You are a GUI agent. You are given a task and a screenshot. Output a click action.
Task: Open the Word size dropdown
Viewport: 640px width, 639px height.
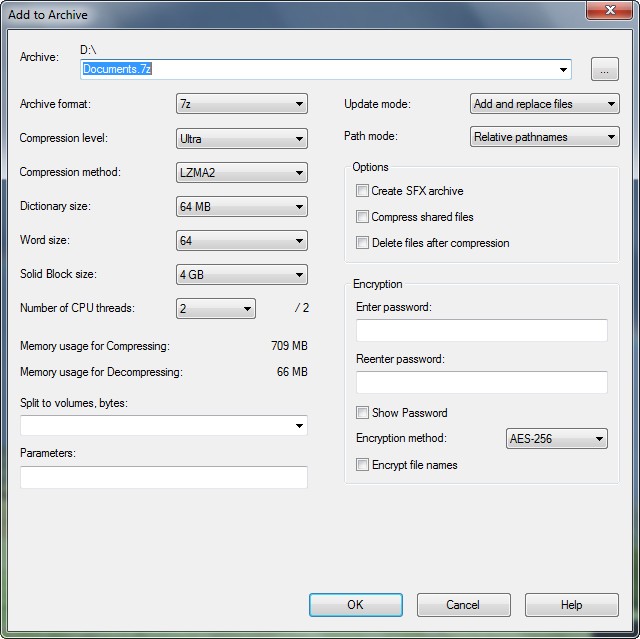pos(242,240)
